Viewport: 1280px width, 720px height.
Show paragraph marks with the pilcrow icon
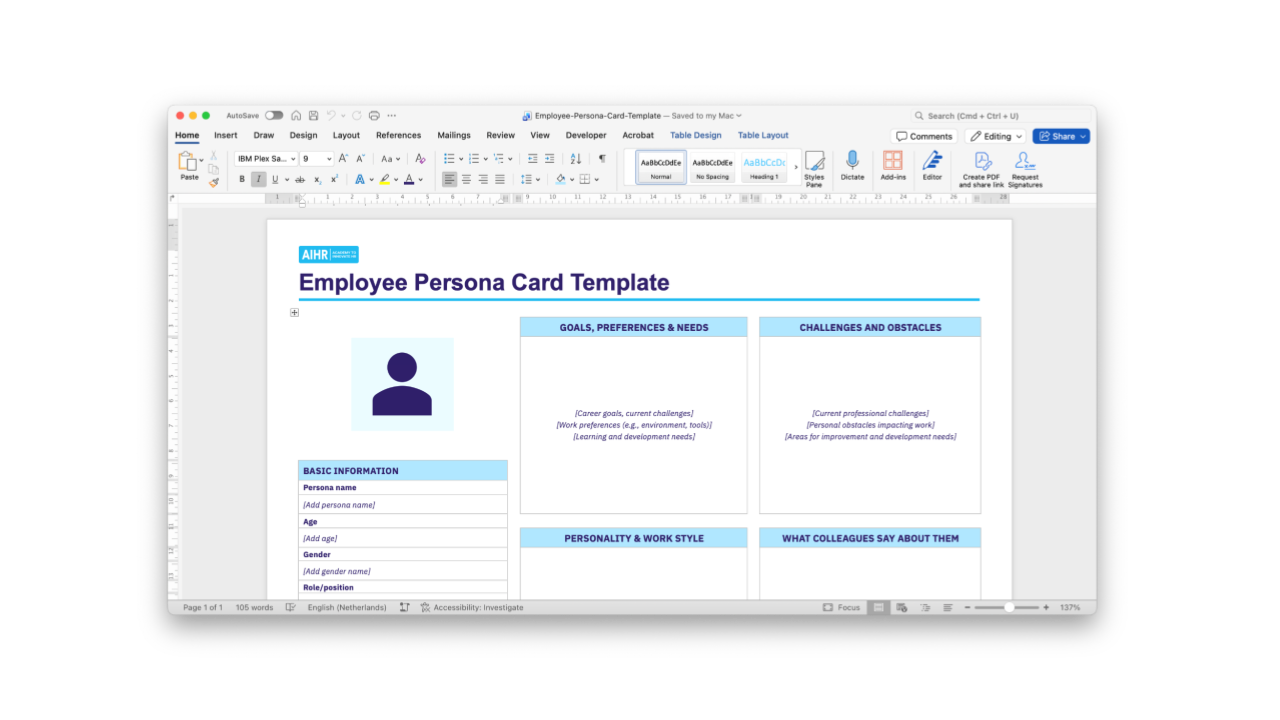coord(602,159)
